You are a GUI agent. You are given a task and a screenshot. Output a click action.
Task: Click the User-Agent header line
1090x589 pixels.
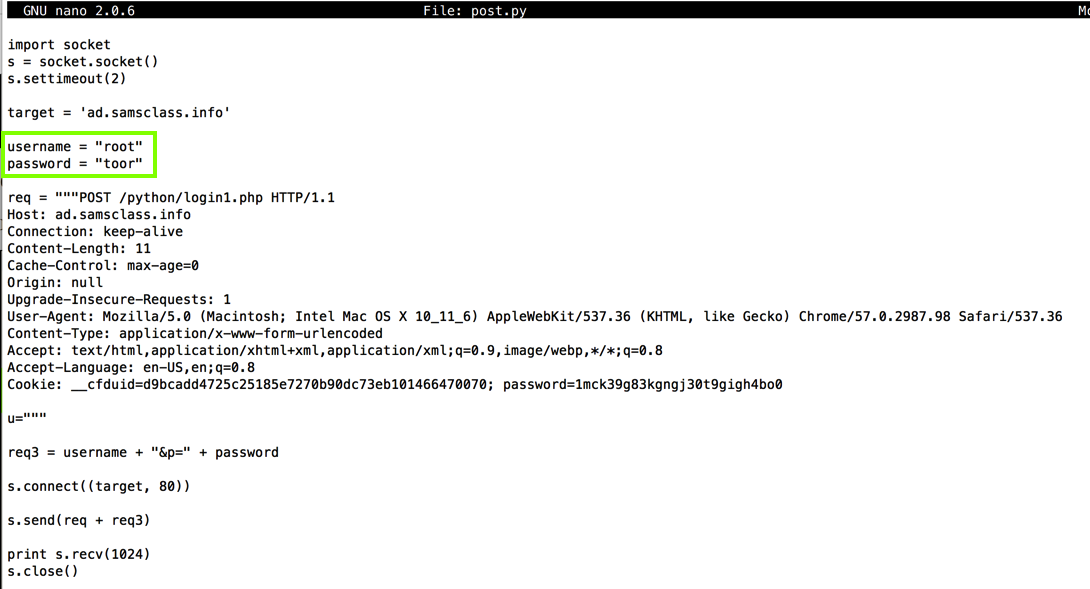[x=534, y=317]
